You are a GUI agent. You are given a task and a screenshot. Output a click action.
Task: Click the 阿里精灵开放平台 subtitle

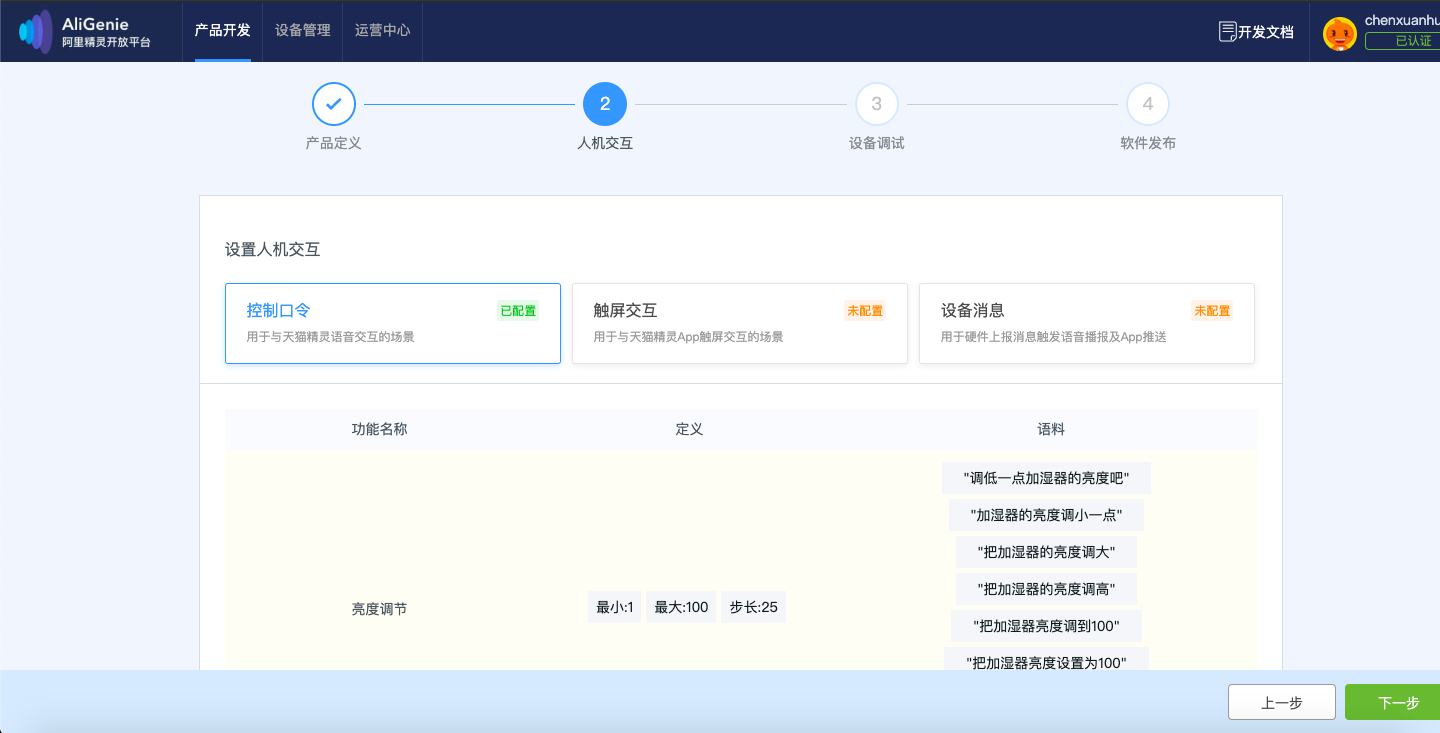[x=106, y=42]
